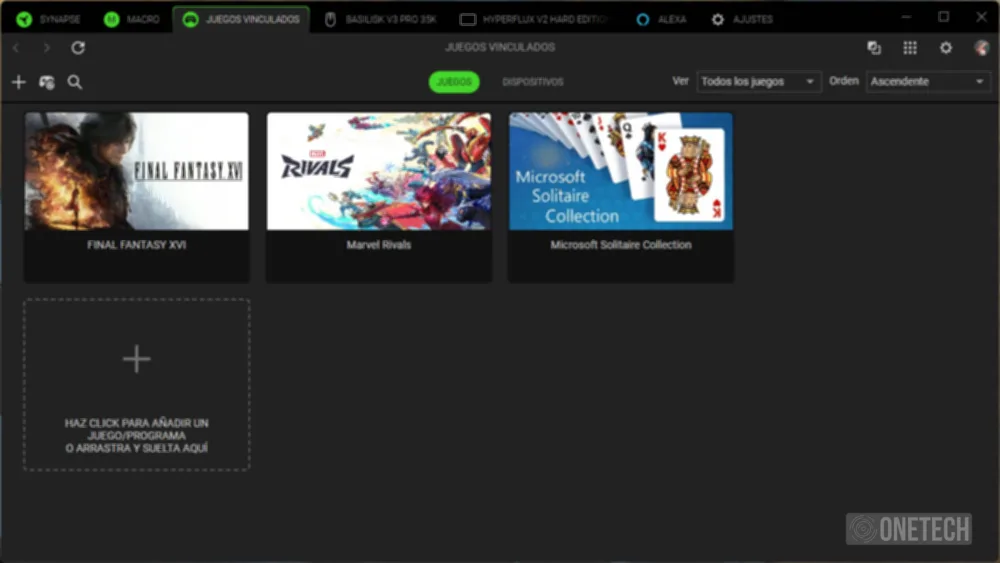
Task: Switch to the Dispositivos view
Action: click(x=533, y=82)
